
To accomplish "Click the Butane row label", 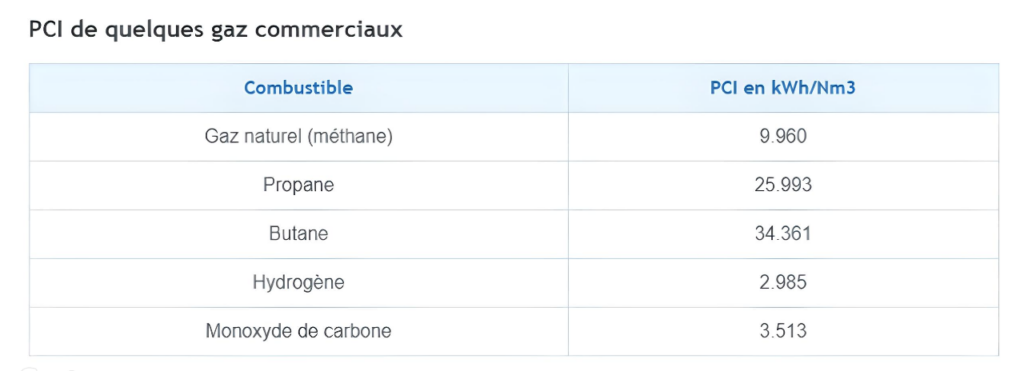I will 298,234.
